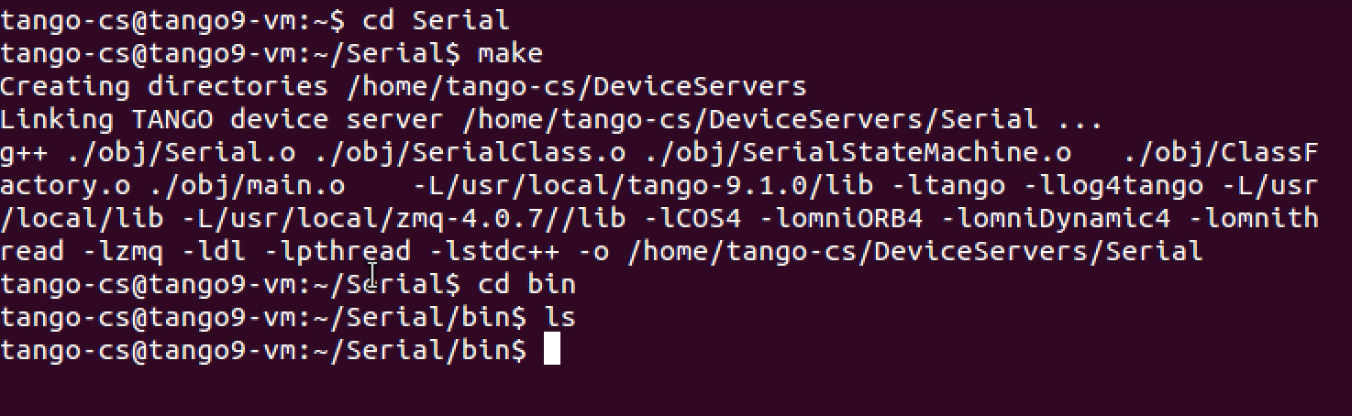Click the 'Creating directories' output line
1352x416 pixels.
(x=403, y=87)
